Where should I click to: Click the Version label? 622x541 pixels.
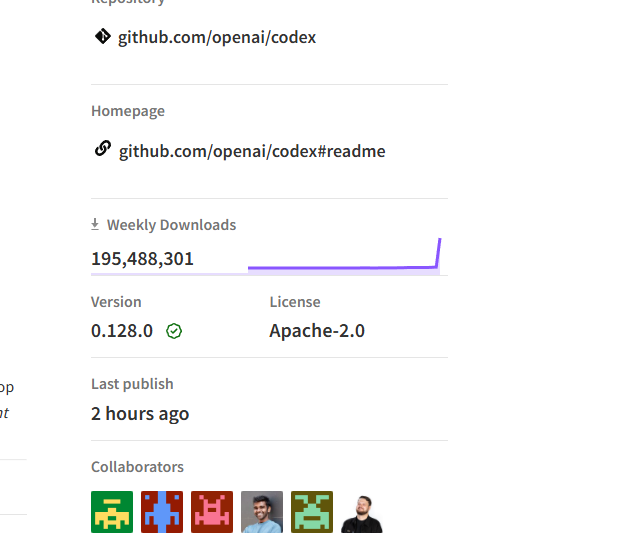[x=116, y=302]
